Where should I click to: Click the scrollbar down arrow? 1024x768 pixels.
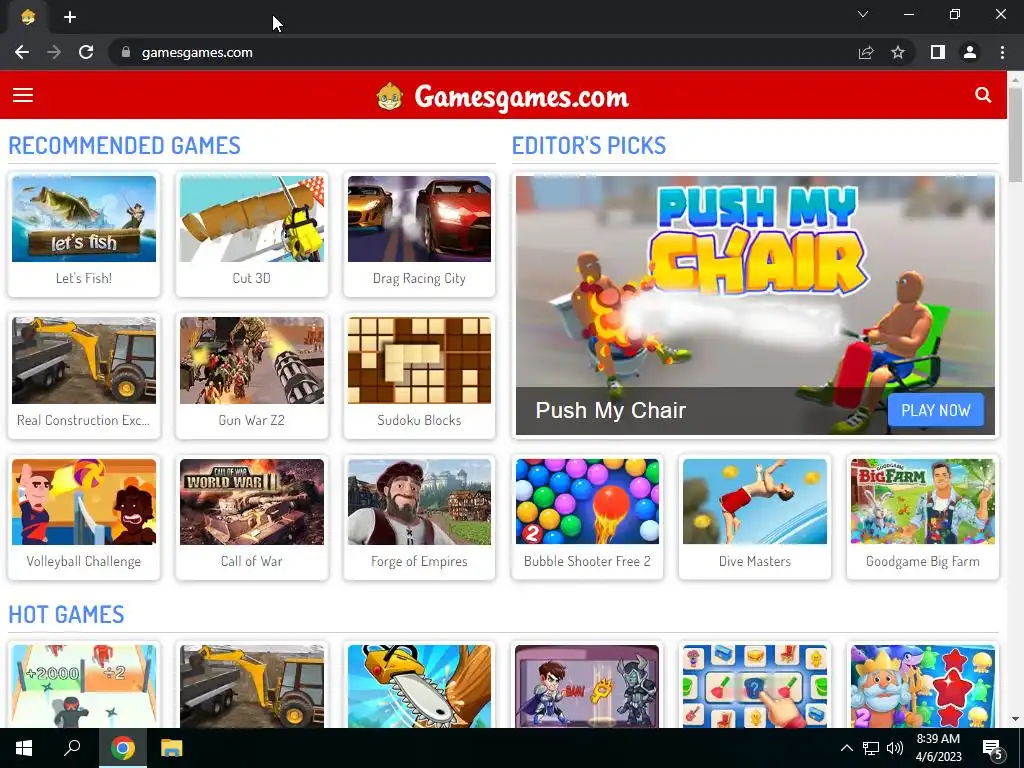click(1016, 719)
